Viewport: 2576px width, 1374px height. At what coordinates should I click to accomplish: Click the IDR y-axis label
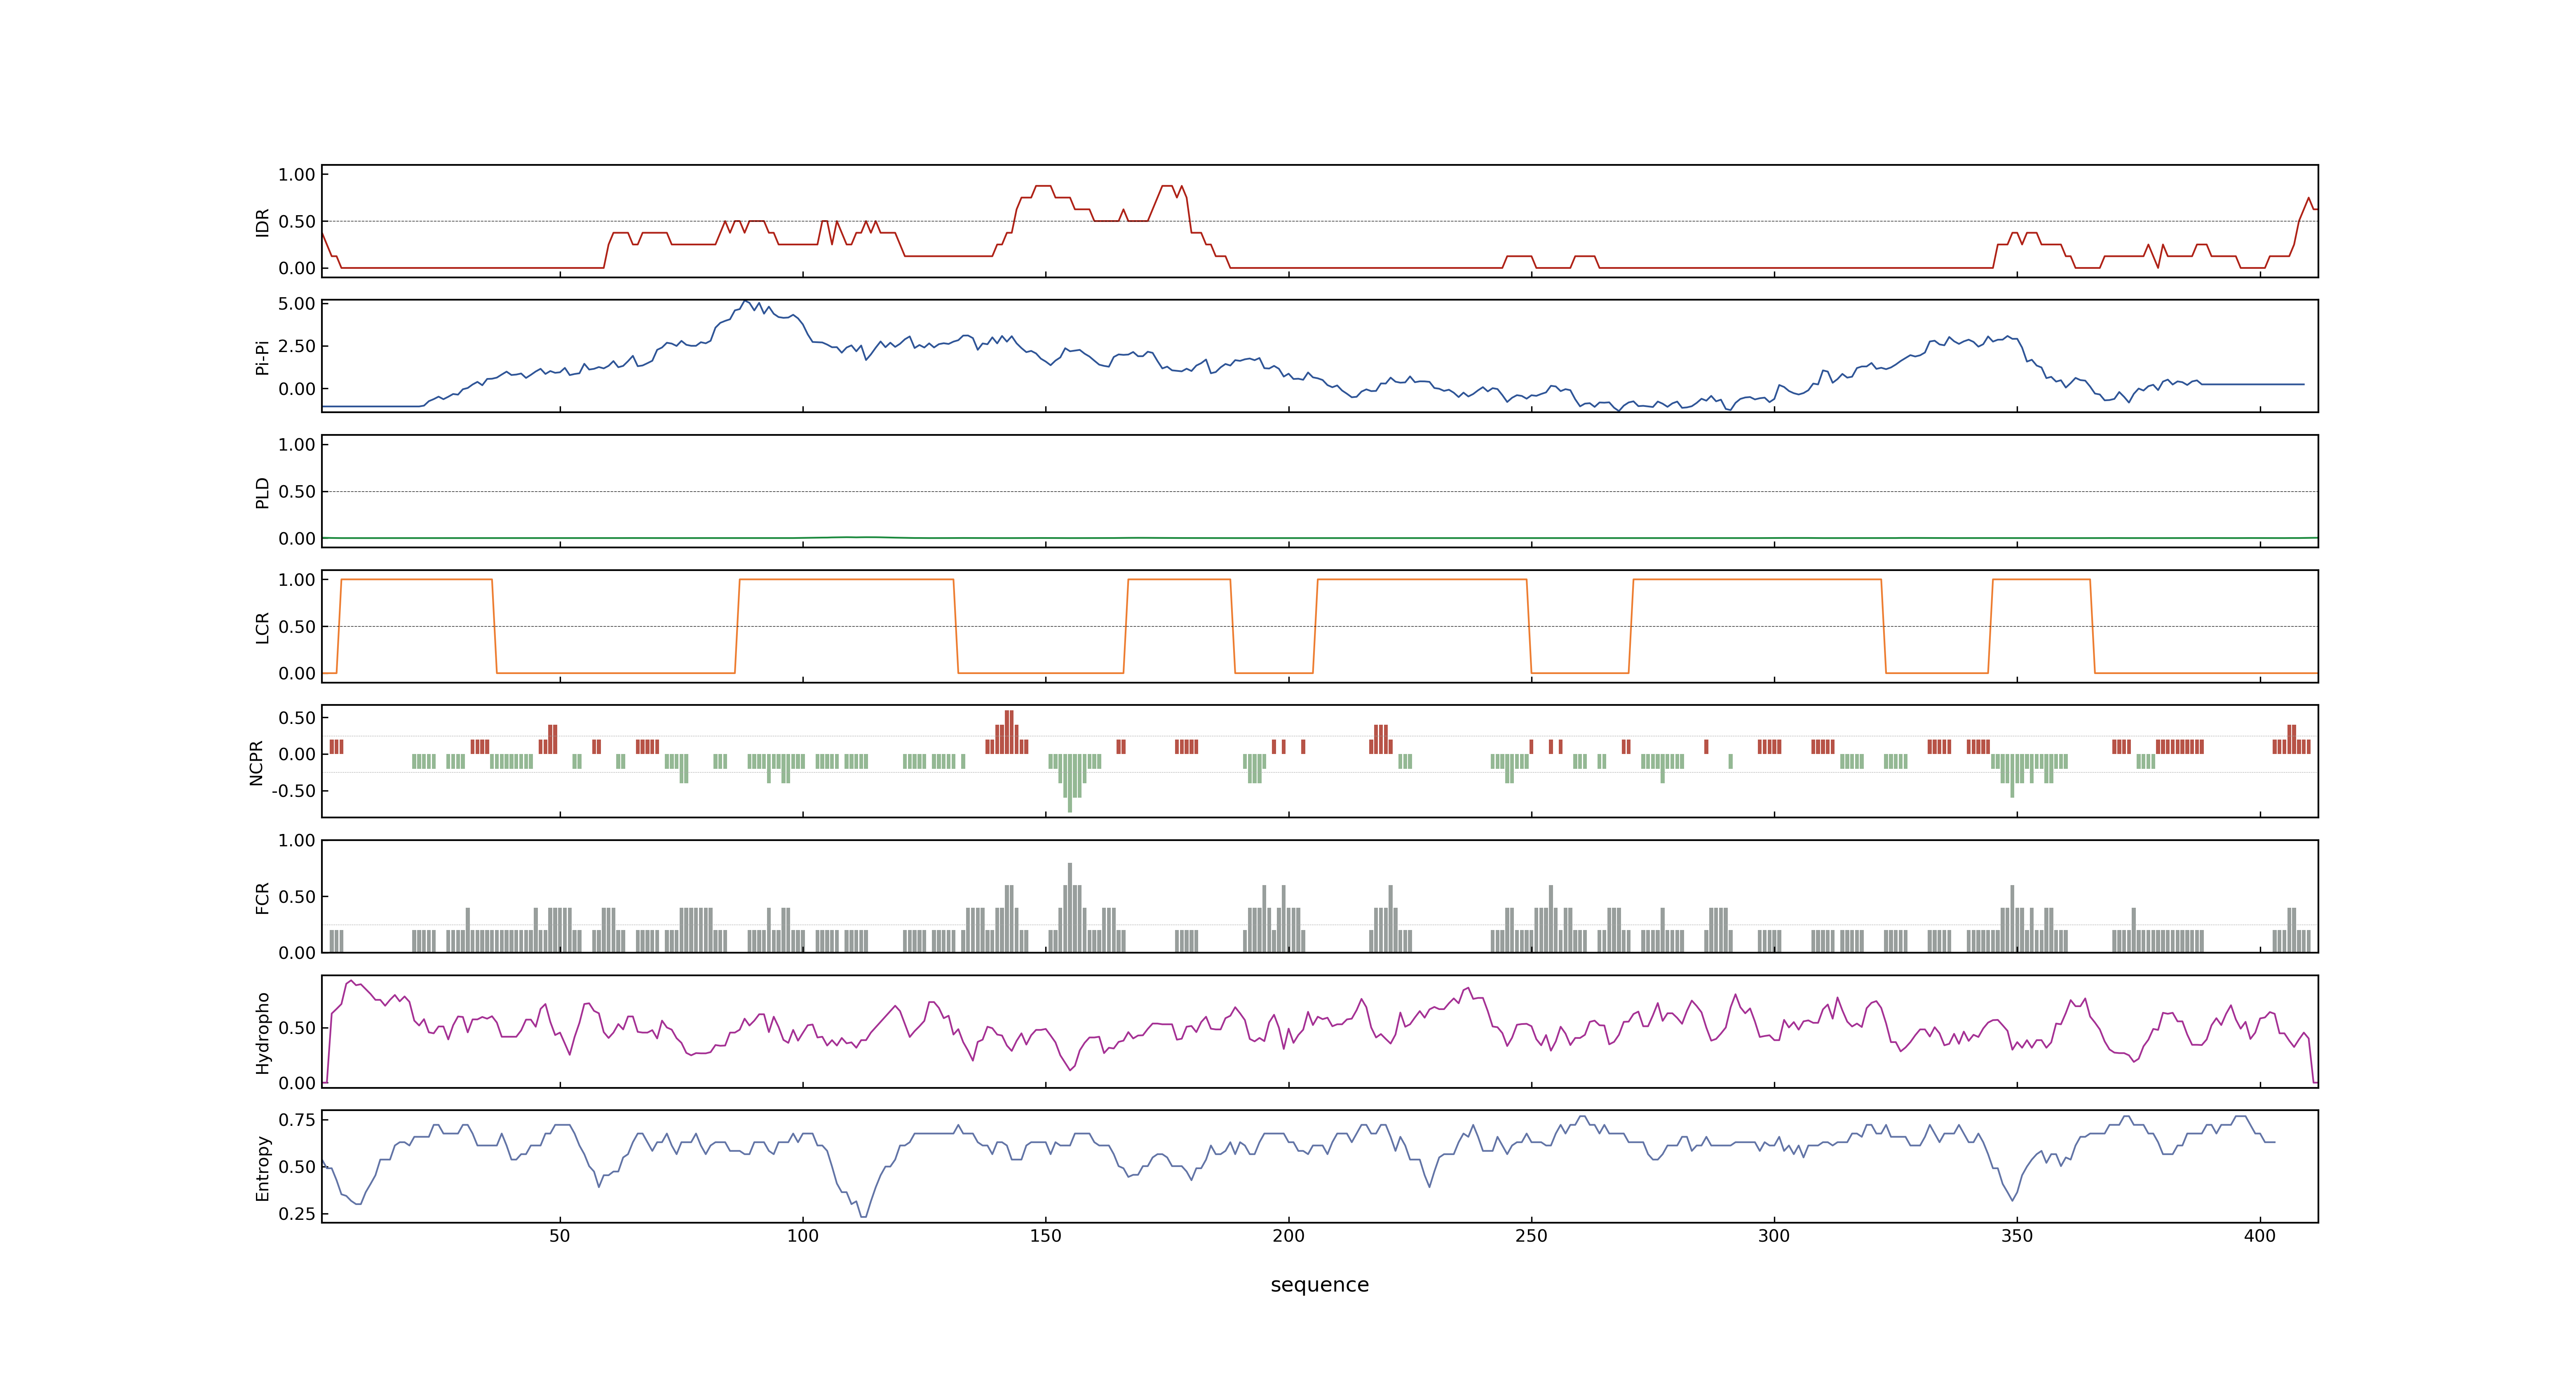[x=262, y=222]
